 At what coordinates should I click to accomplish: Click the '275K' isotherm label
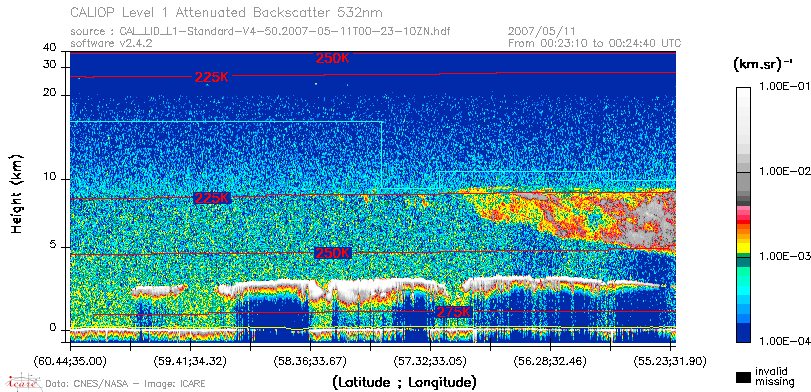point(454,312)
